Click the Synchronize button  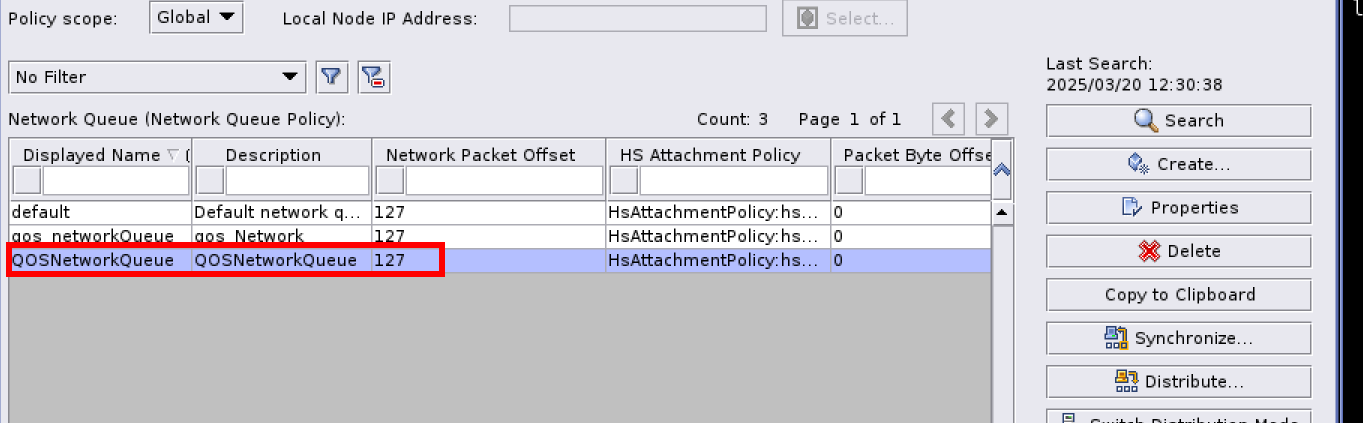(1178, 338)
